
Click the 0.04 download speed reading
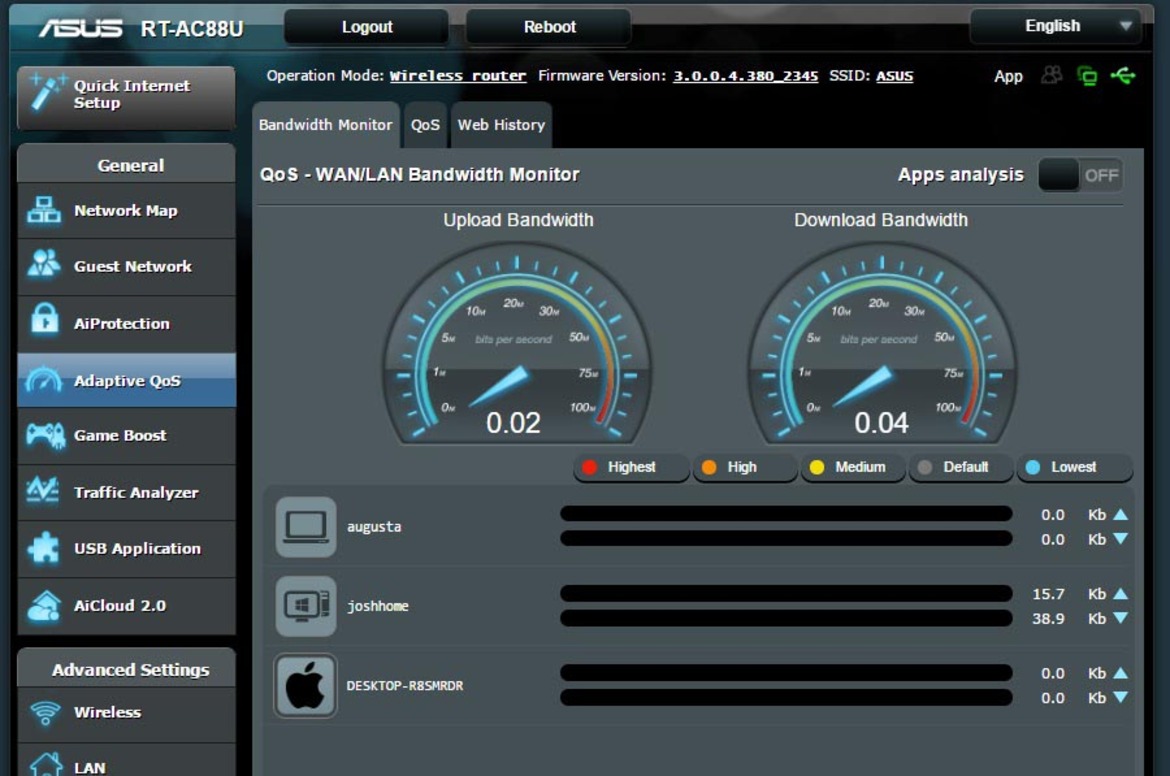(x=881, y=423)
